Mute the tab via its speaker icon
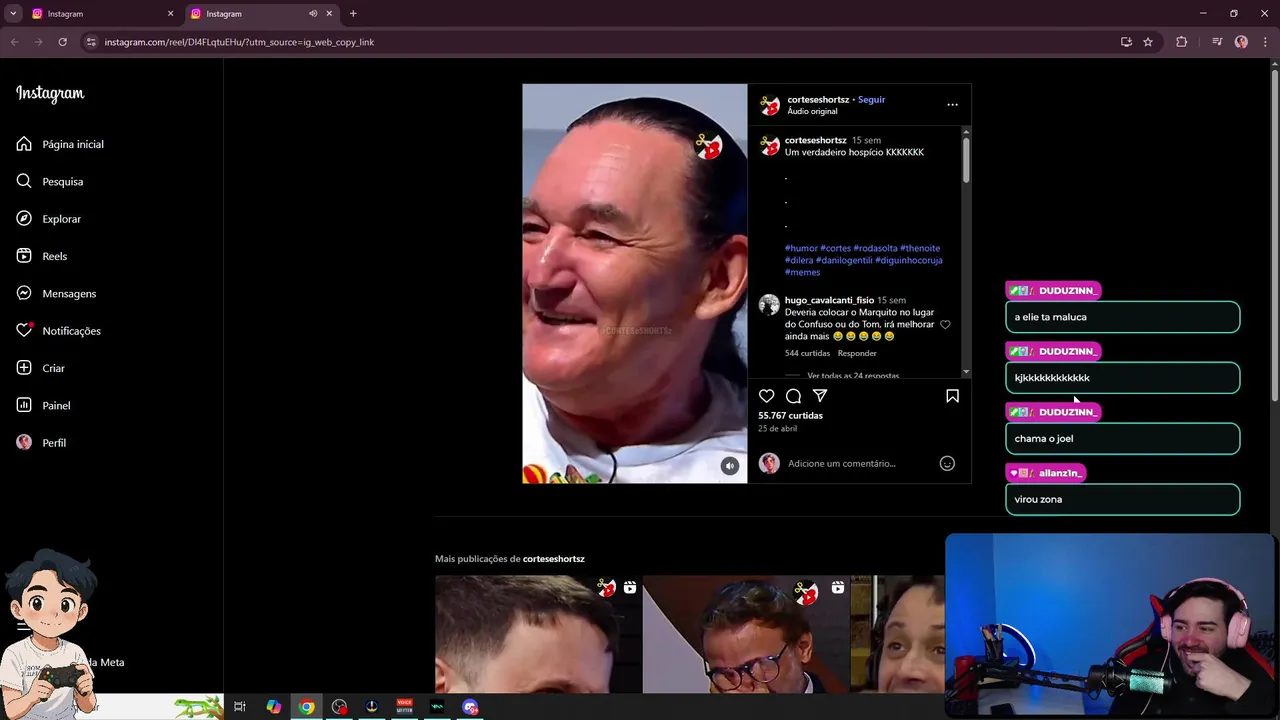 coord(313,14)
